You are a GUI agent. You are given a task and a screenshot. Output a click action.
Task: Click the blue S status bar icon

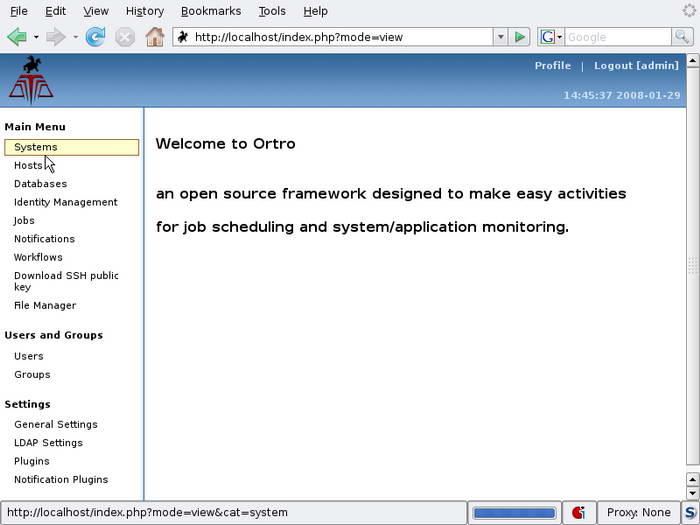(x=690, y=512)
